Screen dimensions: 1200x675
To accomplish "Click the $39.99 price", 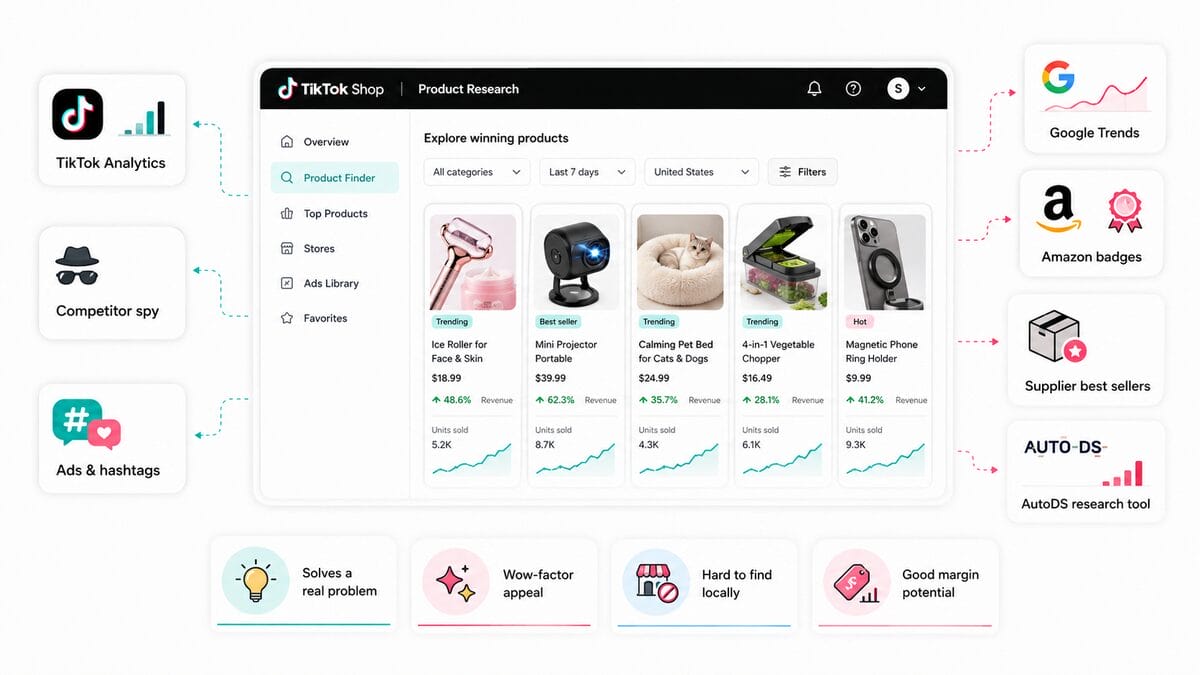I will (x=550, y=378).
